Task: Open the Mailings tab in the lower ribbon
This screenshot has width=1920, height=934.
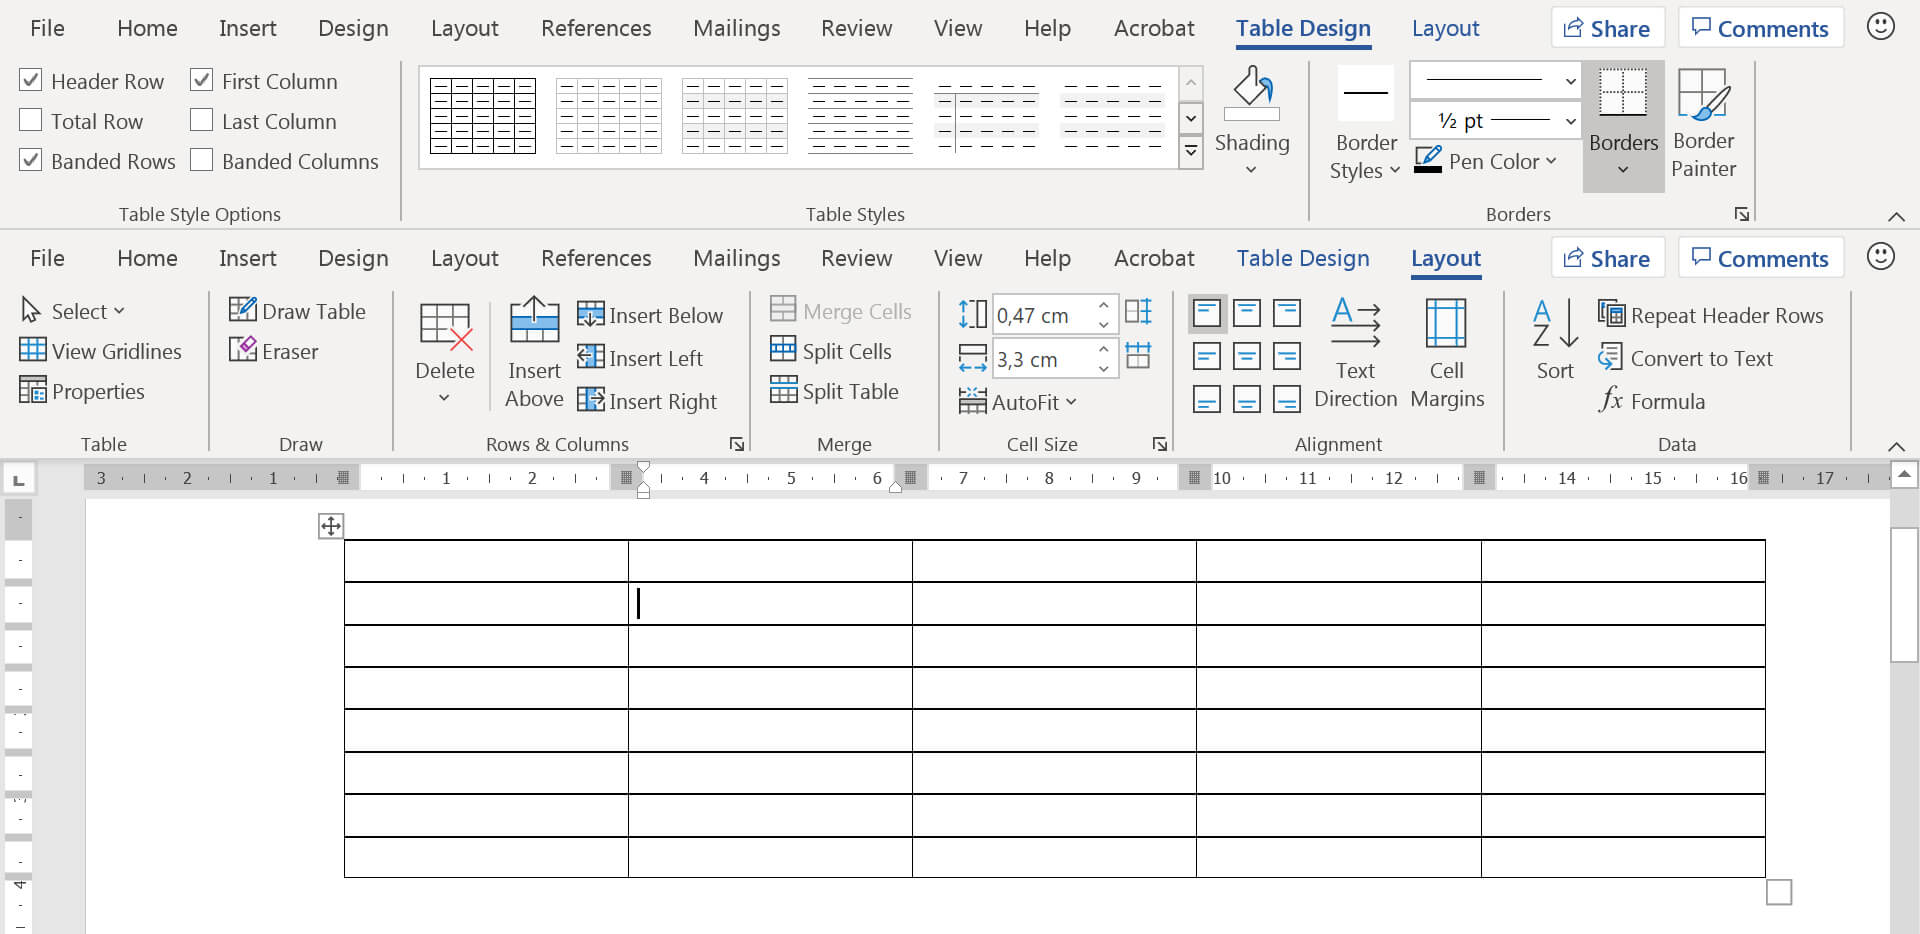Action: (x=736, y=258)
